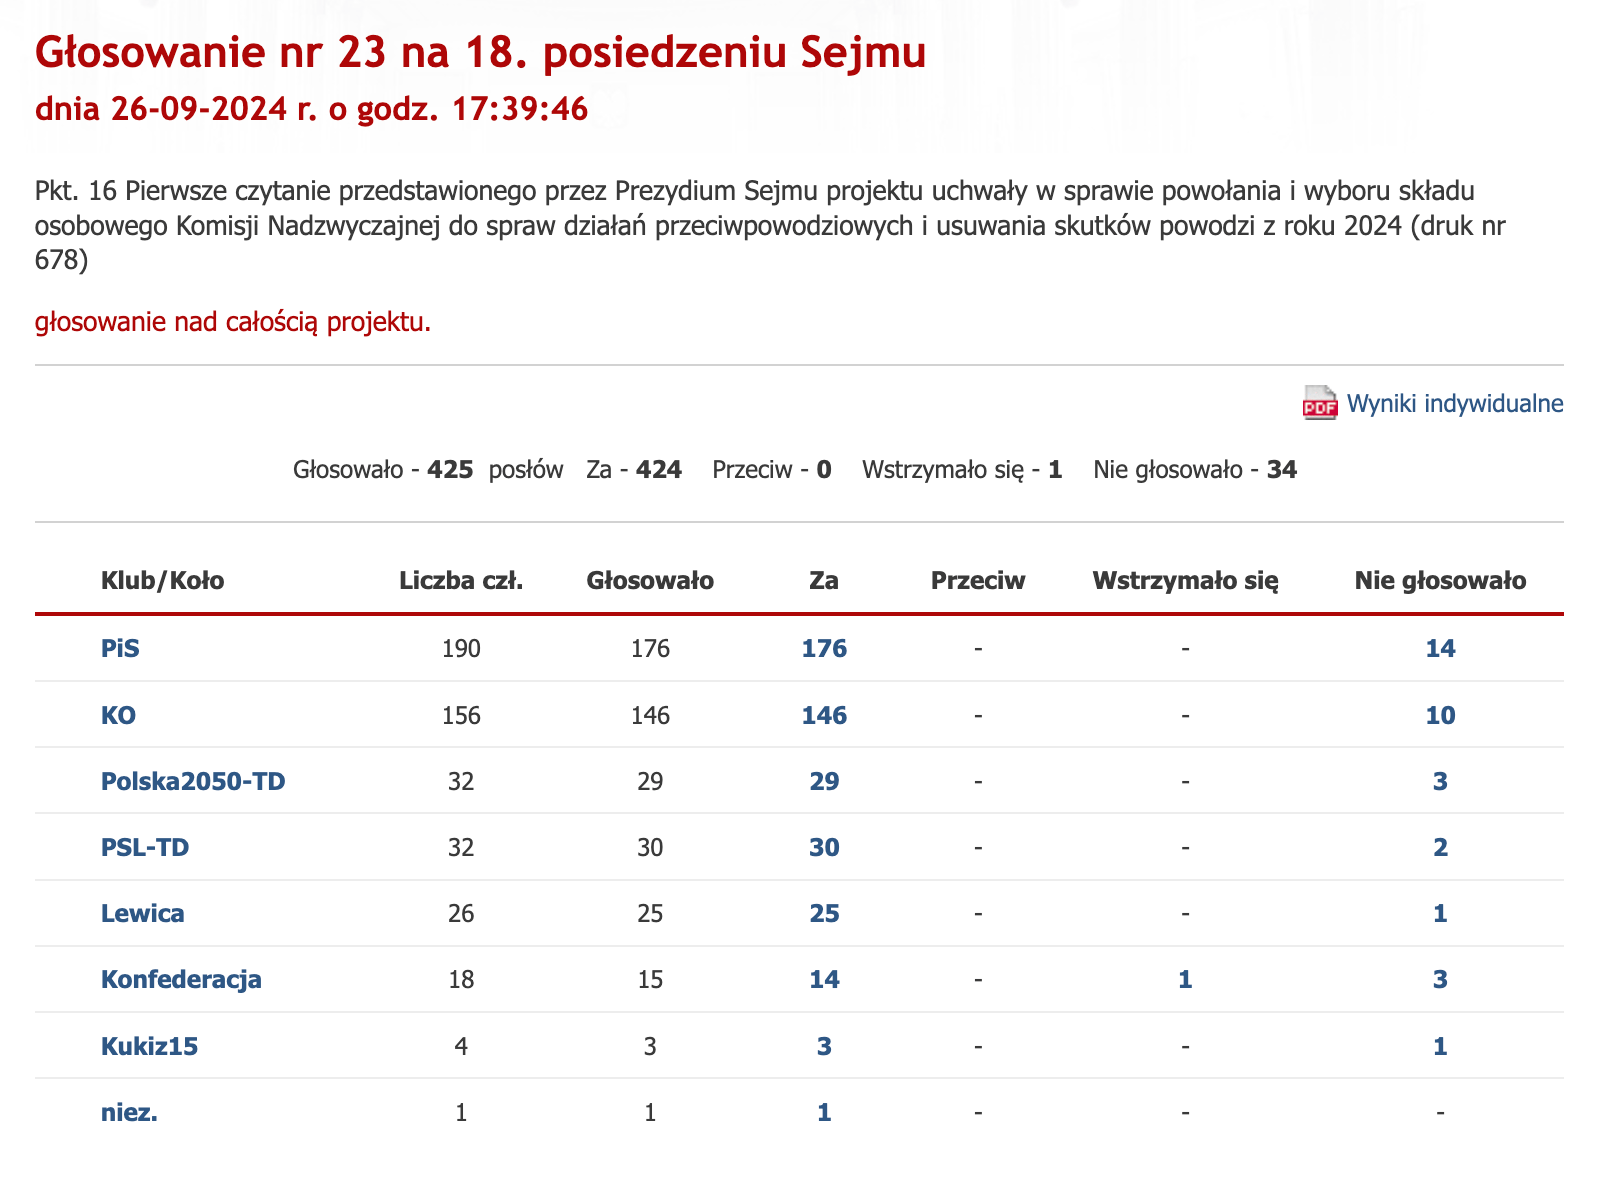
Task: Click Konfederacja not voting count 3
Action: [1440, 979]
